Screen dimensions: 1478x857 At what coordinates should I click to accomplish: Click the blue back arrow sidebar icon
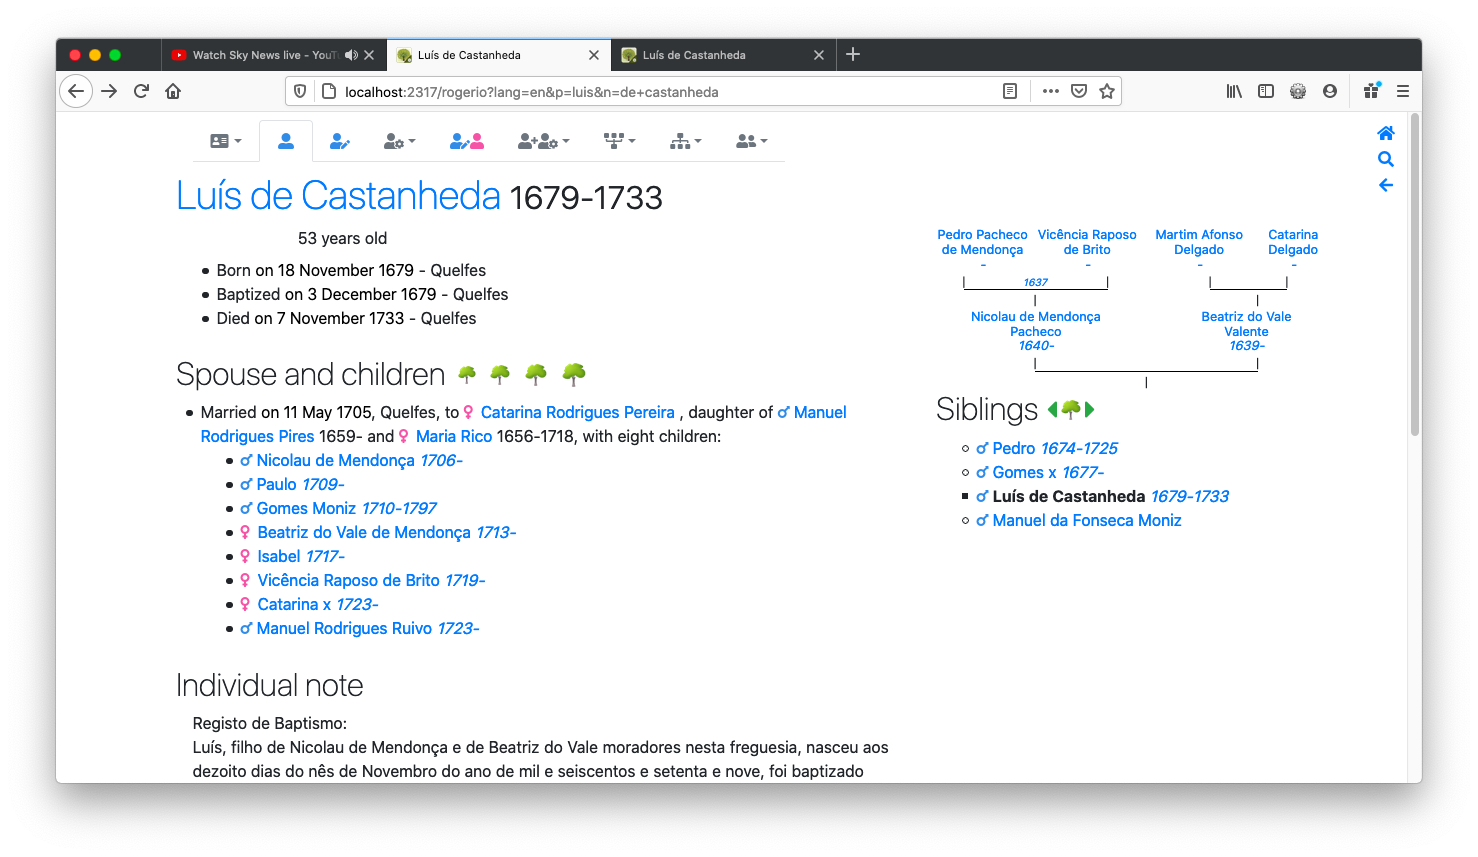(1385, 185)
